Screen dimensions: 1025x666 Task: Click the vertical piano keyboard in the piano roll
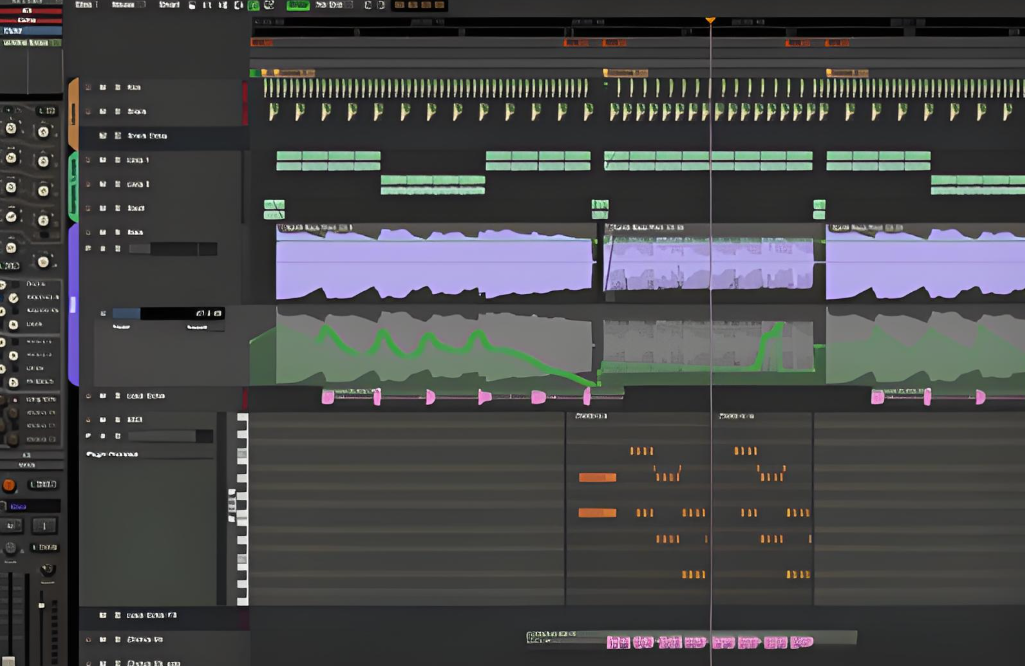click(243, 508)
